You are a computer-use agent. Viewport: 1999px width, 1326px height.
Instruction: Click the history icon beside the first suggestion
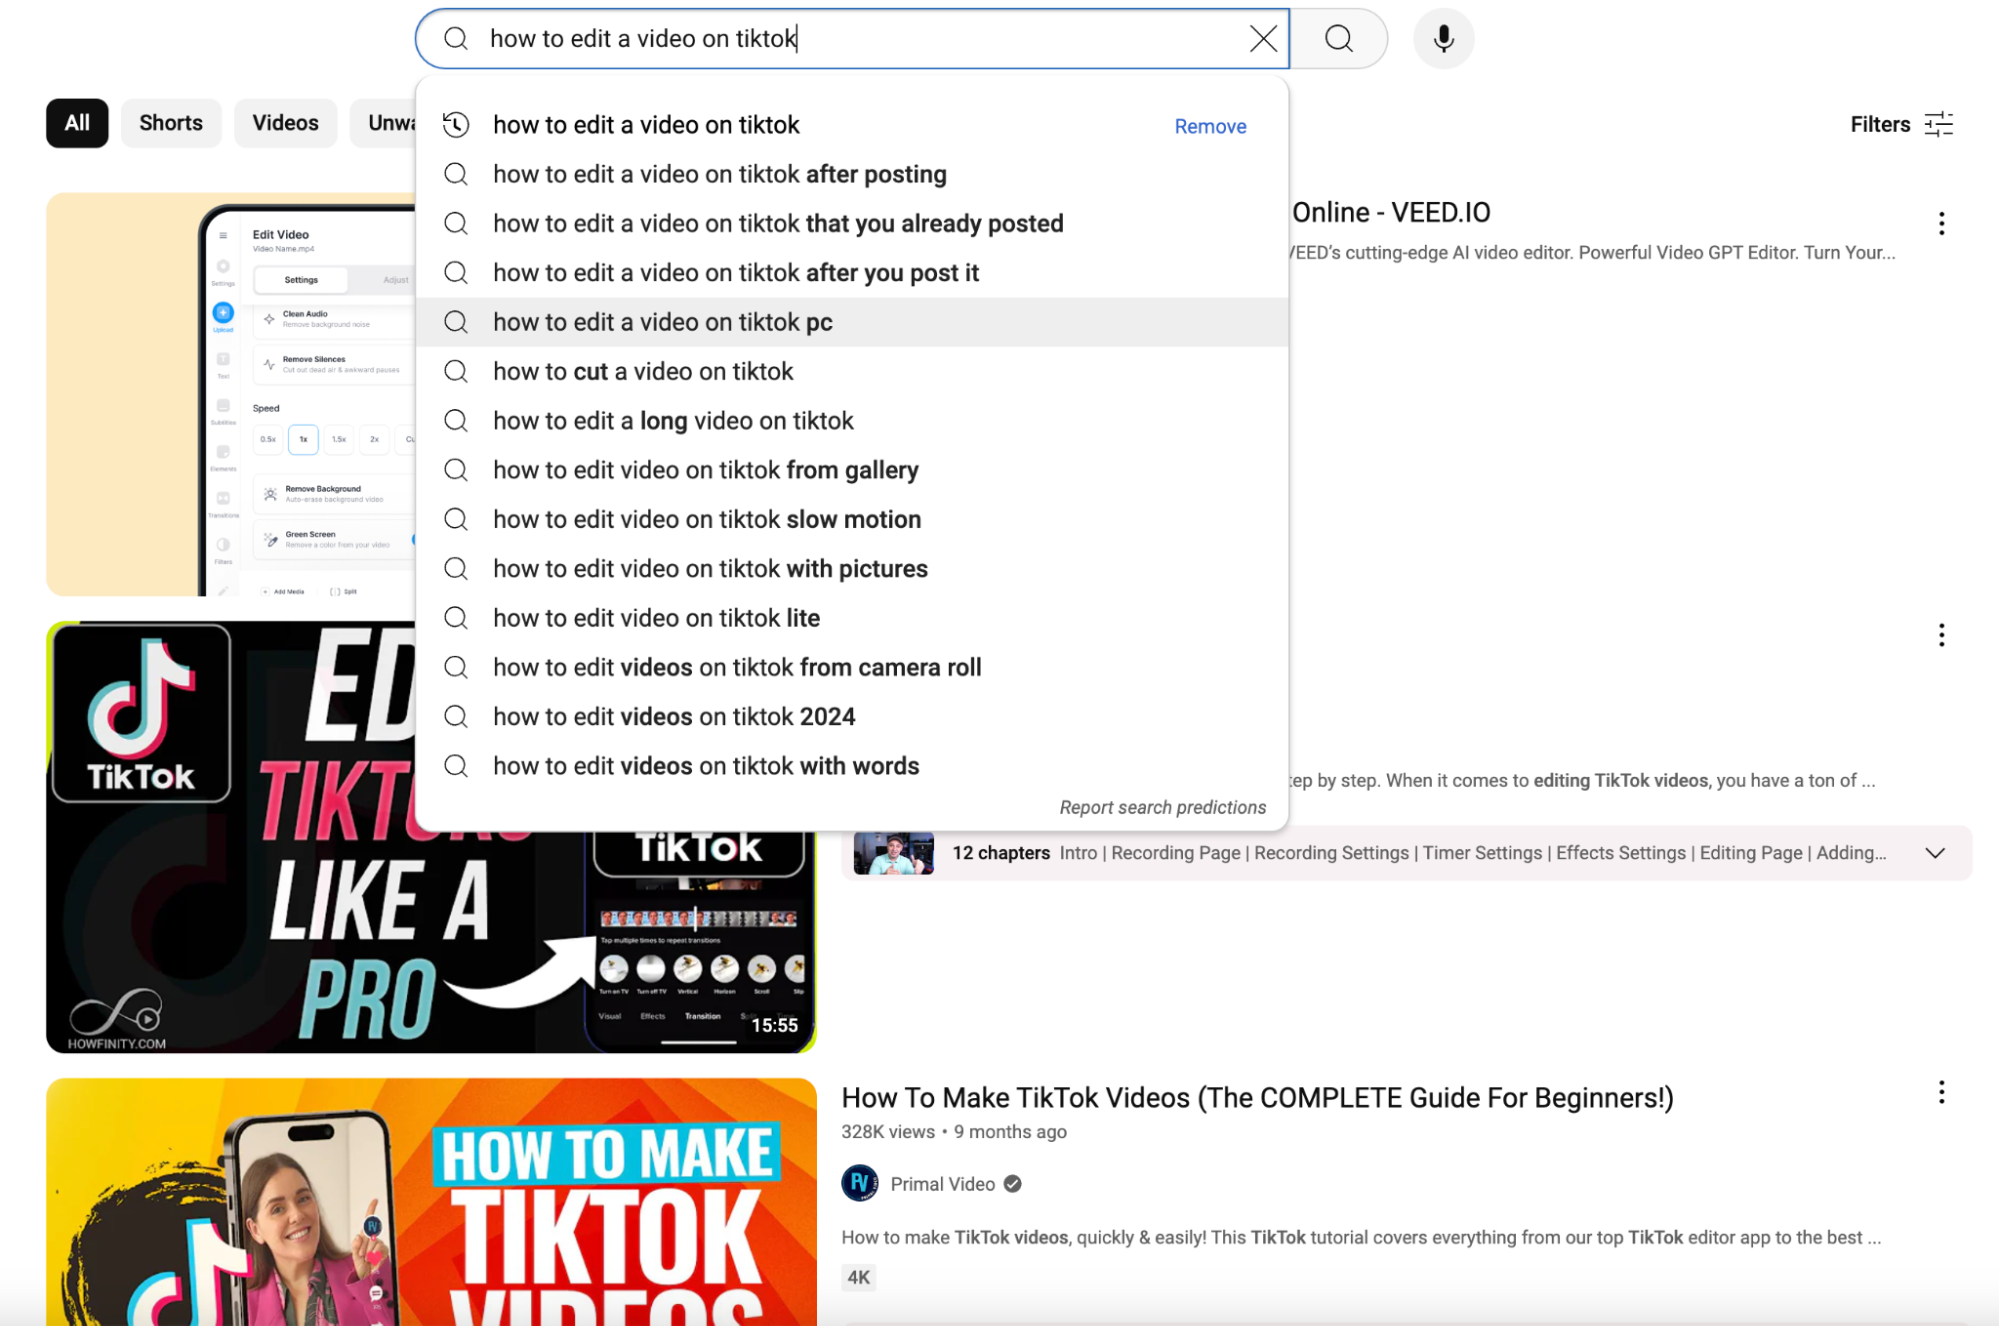tap(456, 124)
